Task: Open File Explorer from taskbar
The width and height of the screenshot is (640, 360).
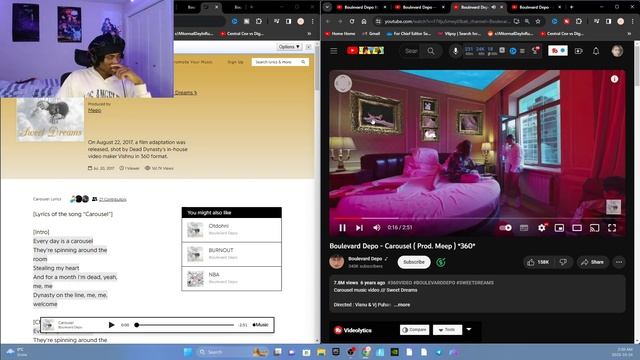Action: point(321,352)
